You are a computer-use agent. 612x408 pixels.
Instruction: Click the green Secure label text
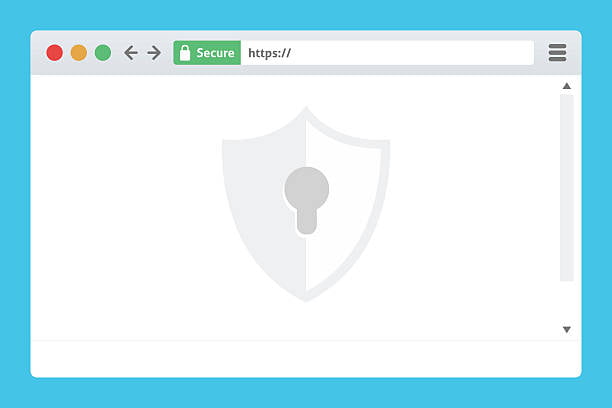click(x=215, y=53)
